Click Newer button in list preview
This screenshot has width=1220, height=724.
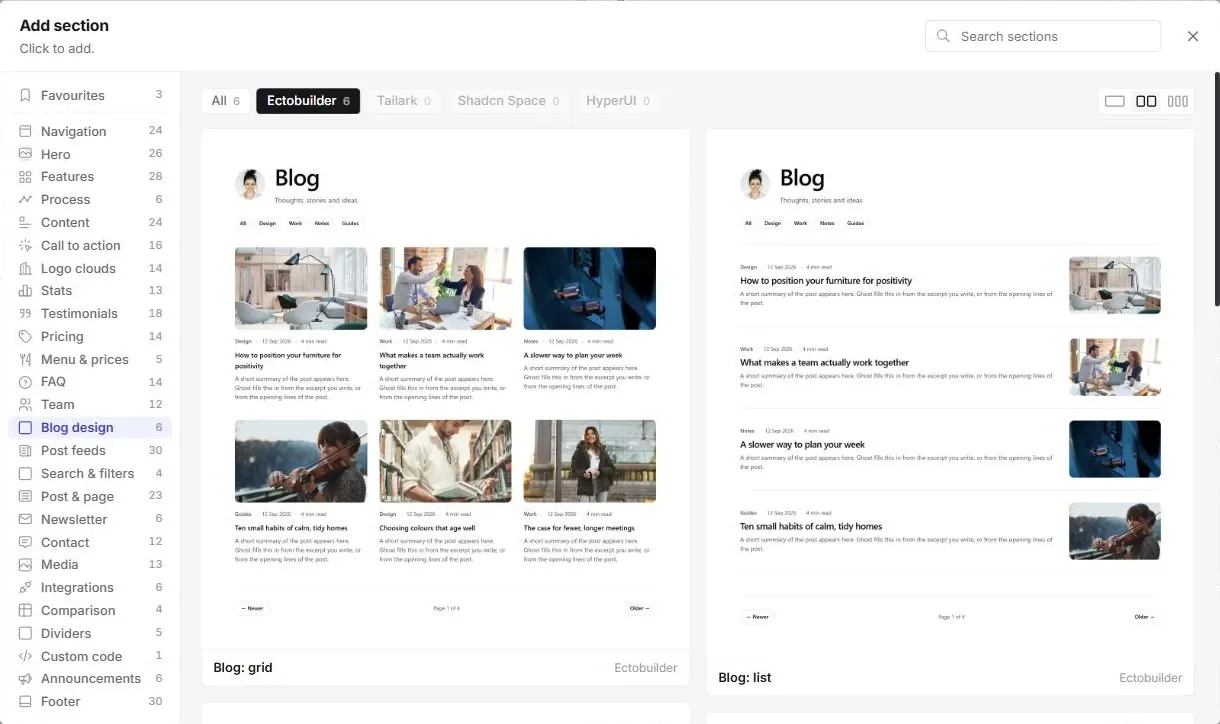point(757,617)
